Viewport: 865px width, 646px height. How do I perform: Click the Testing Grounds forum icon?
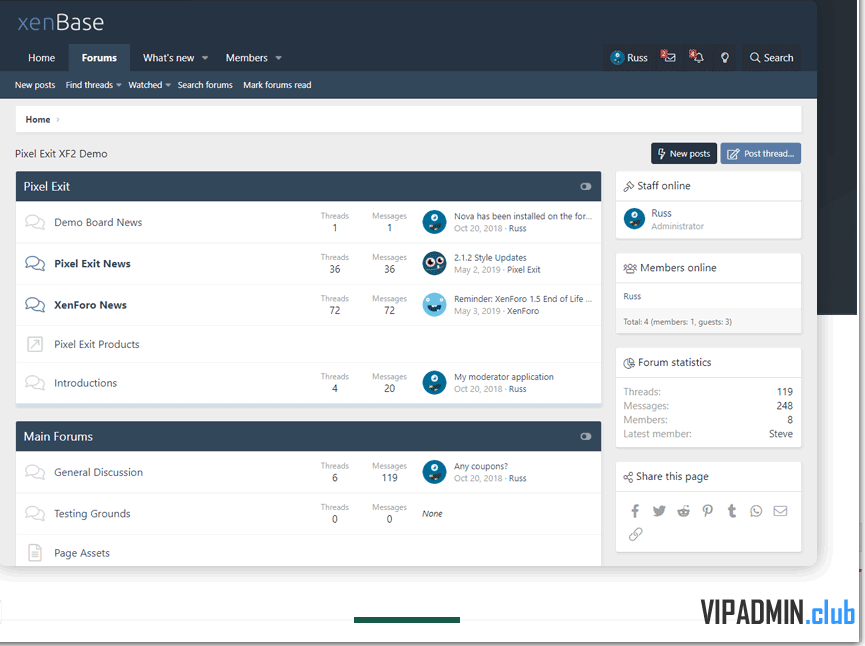tap(35, 514)
